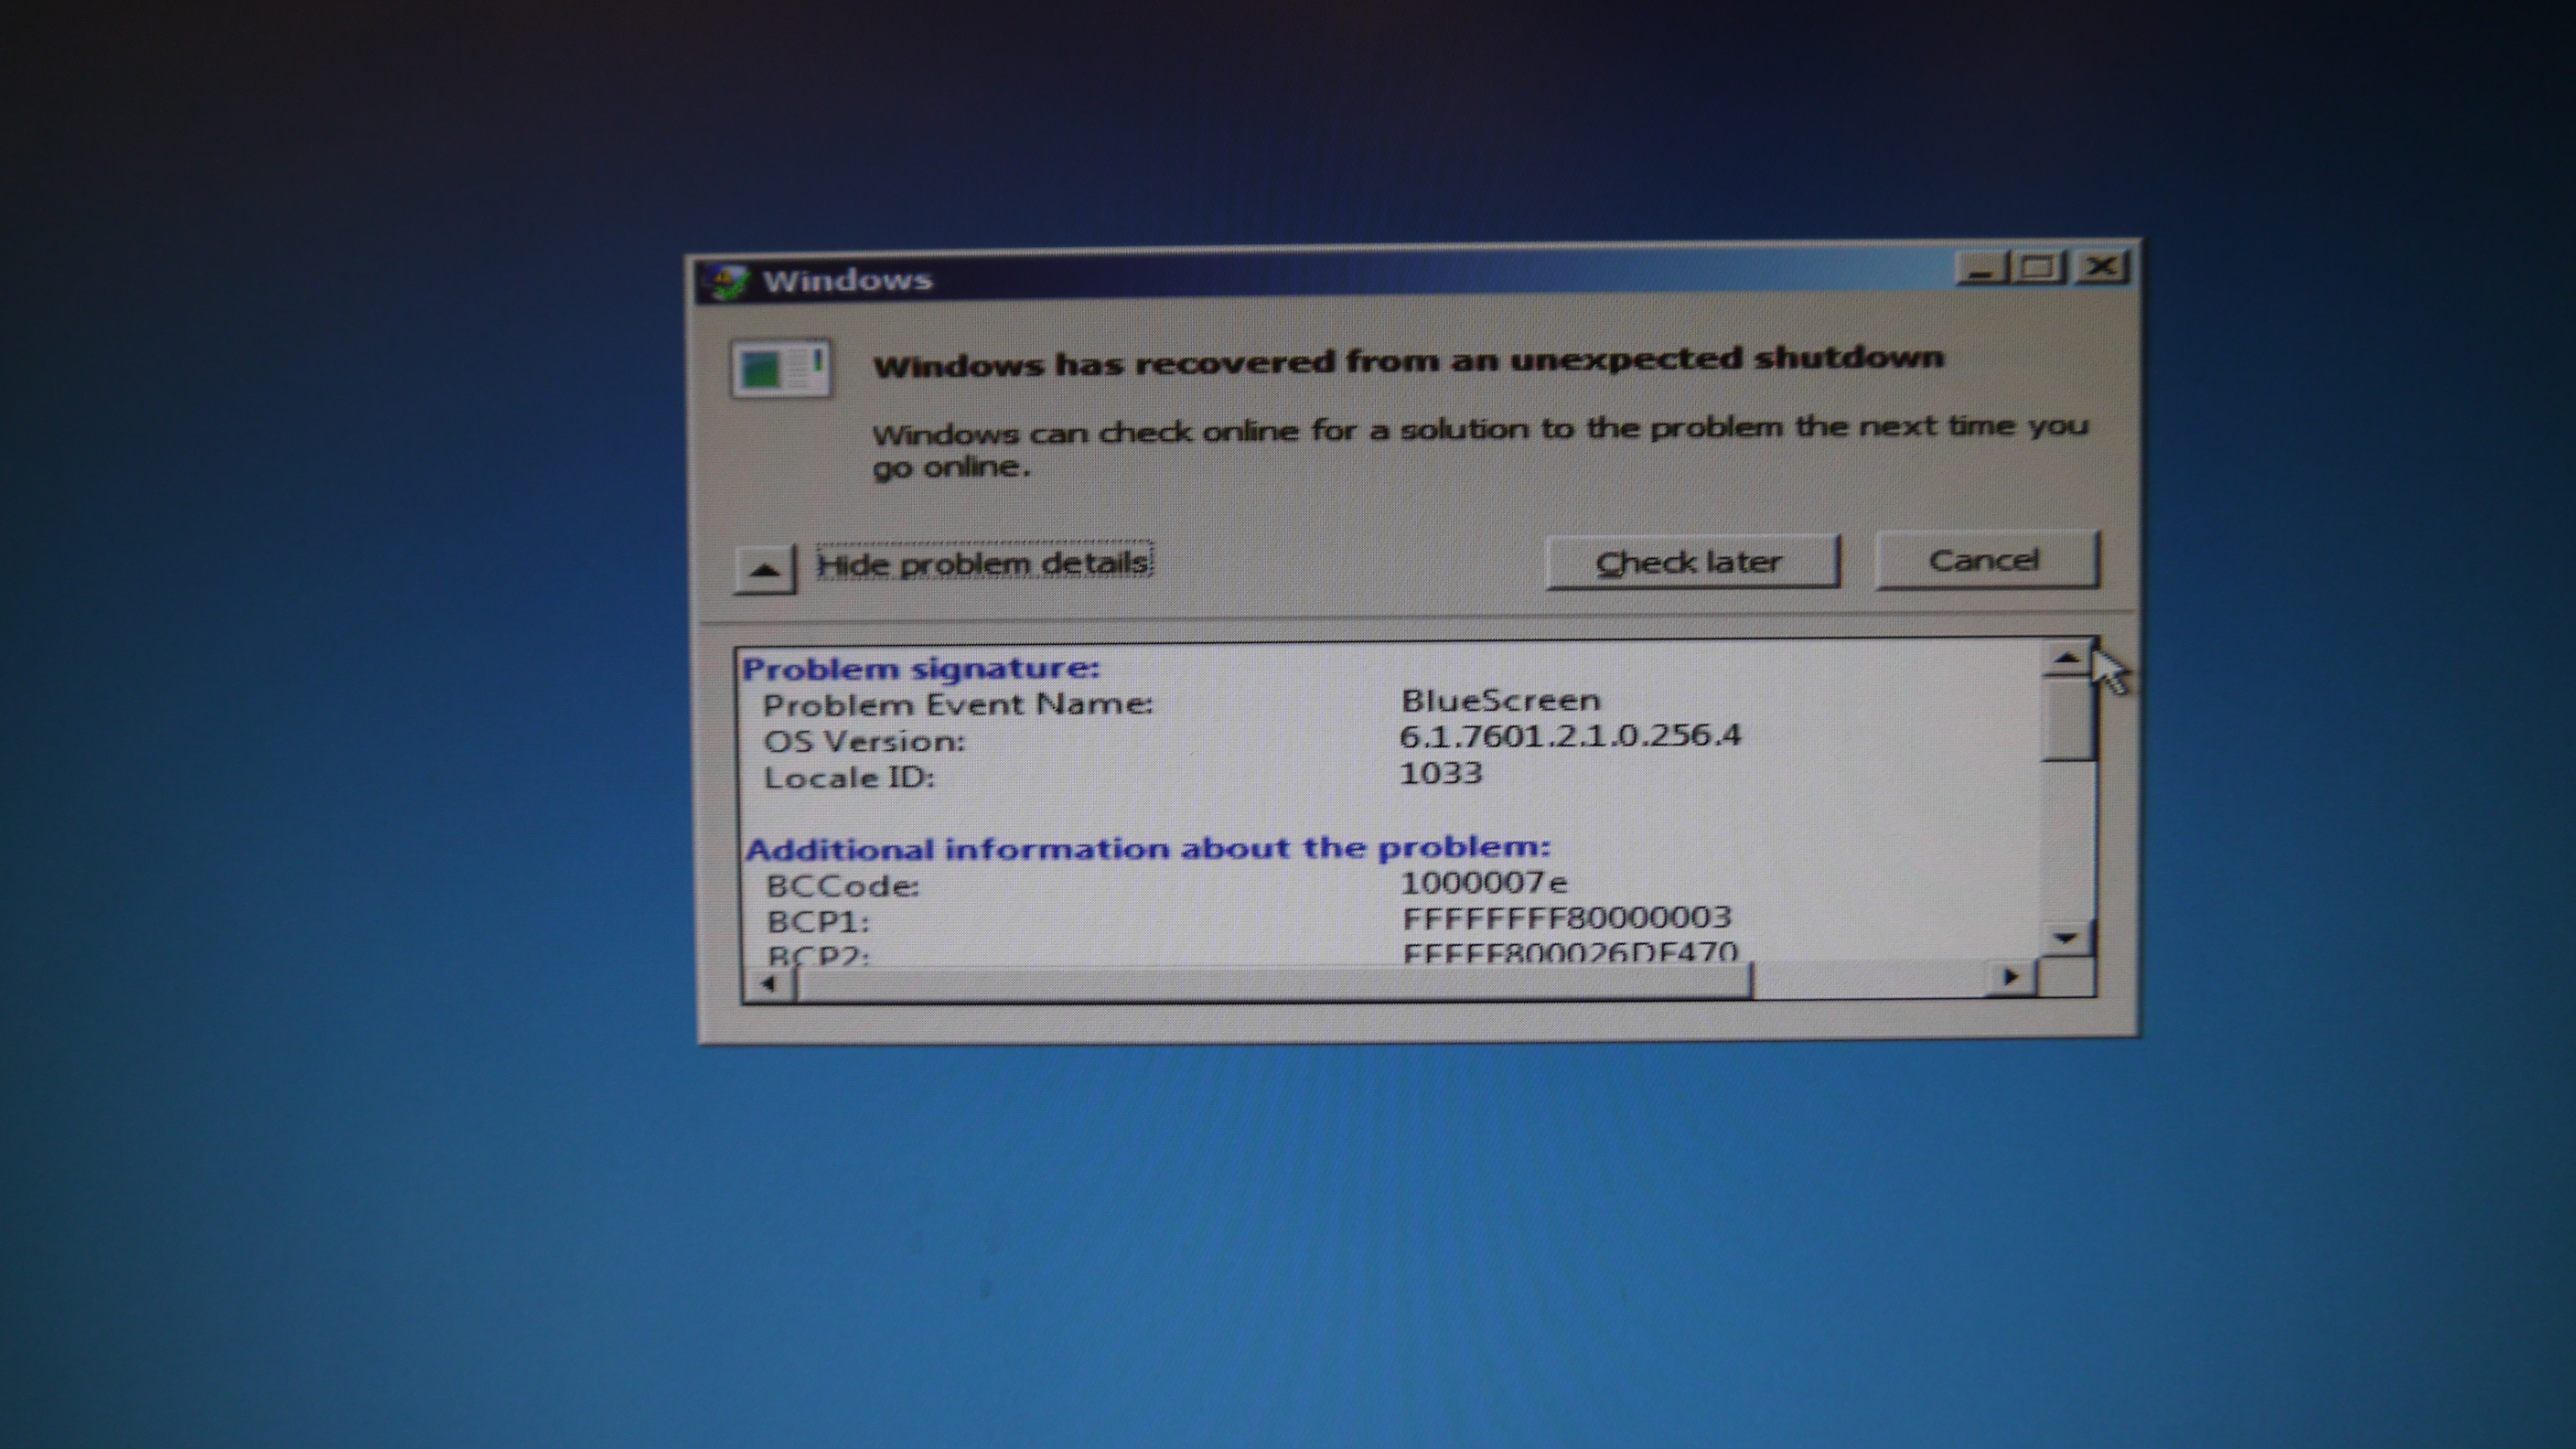Click the BCCode label

843,887
